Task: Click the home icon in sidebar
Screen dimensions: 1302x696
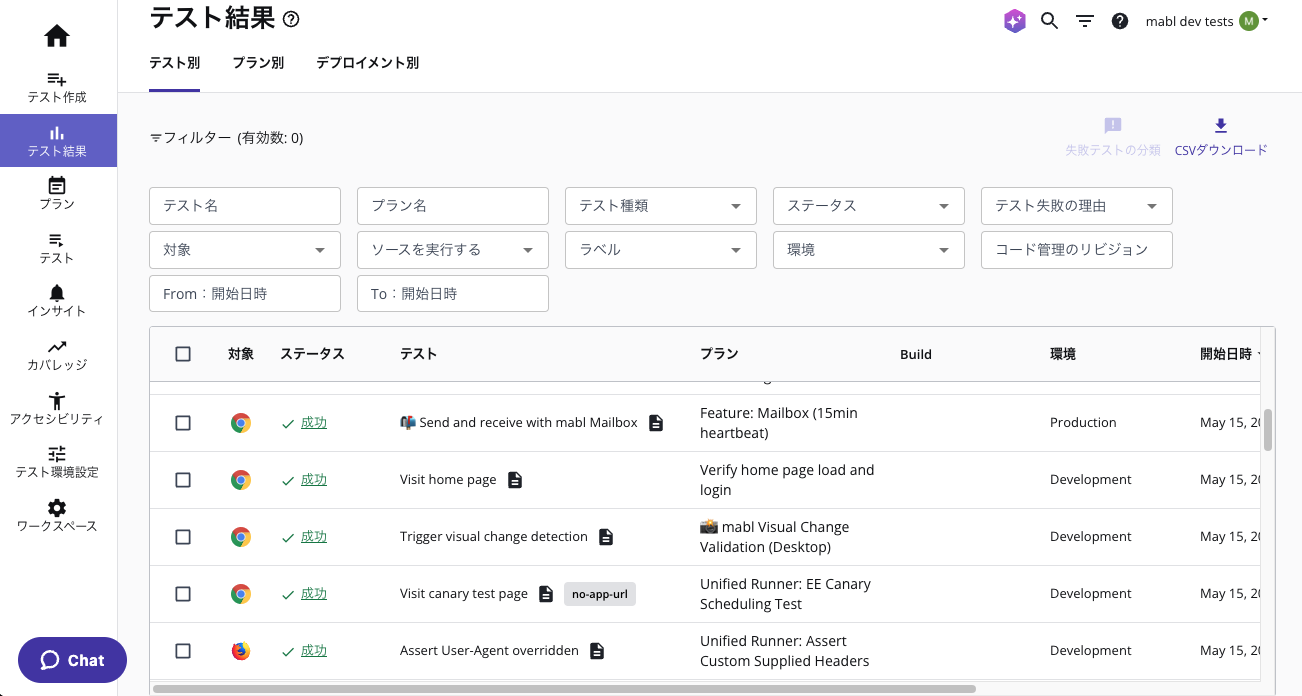Action: tap(57, 37)
